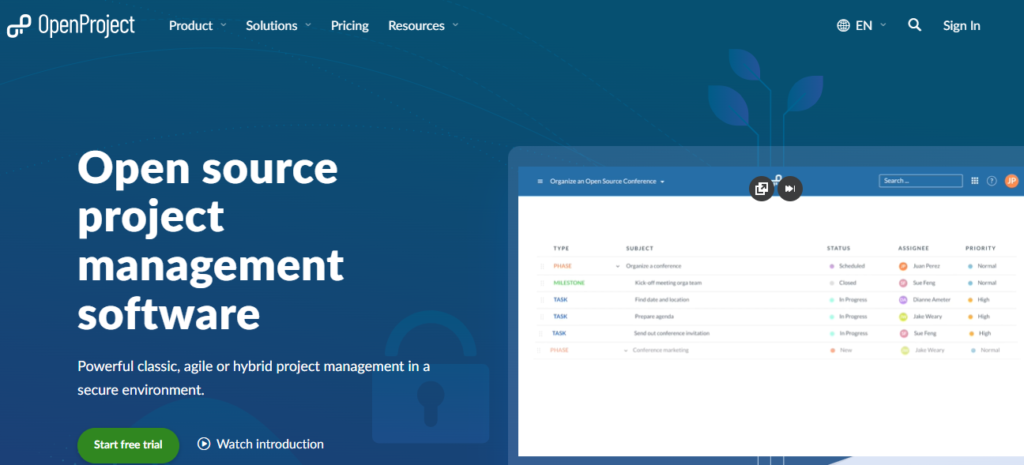1024x465 pixels.
Task: Click Juan Perez's assignee avatar
Action: point(903,266)
